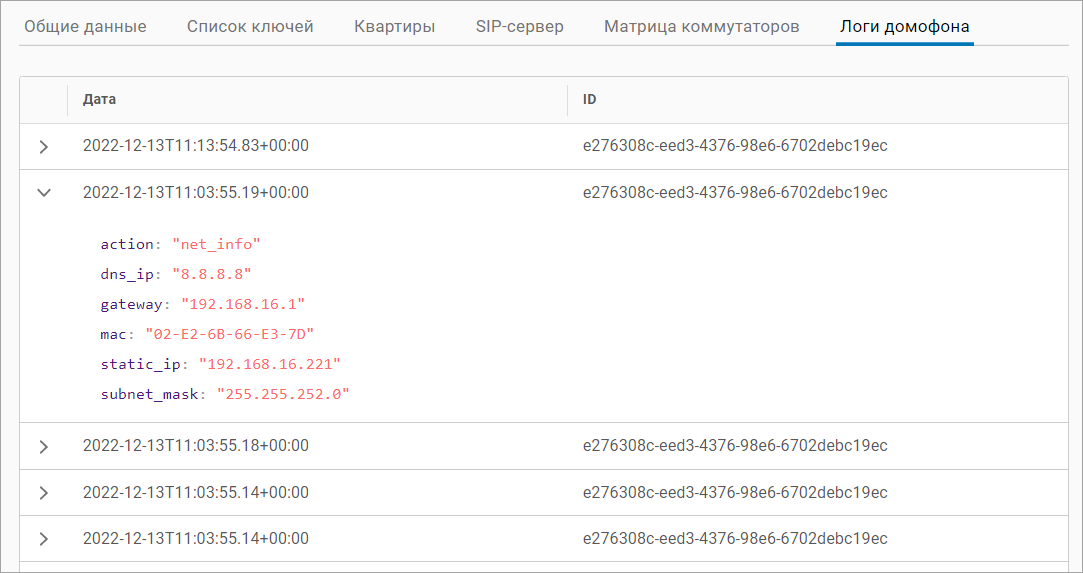Select the Логи домофона tab
Viewport: 1083px width, 573px height.
click(x=904, y=26)
